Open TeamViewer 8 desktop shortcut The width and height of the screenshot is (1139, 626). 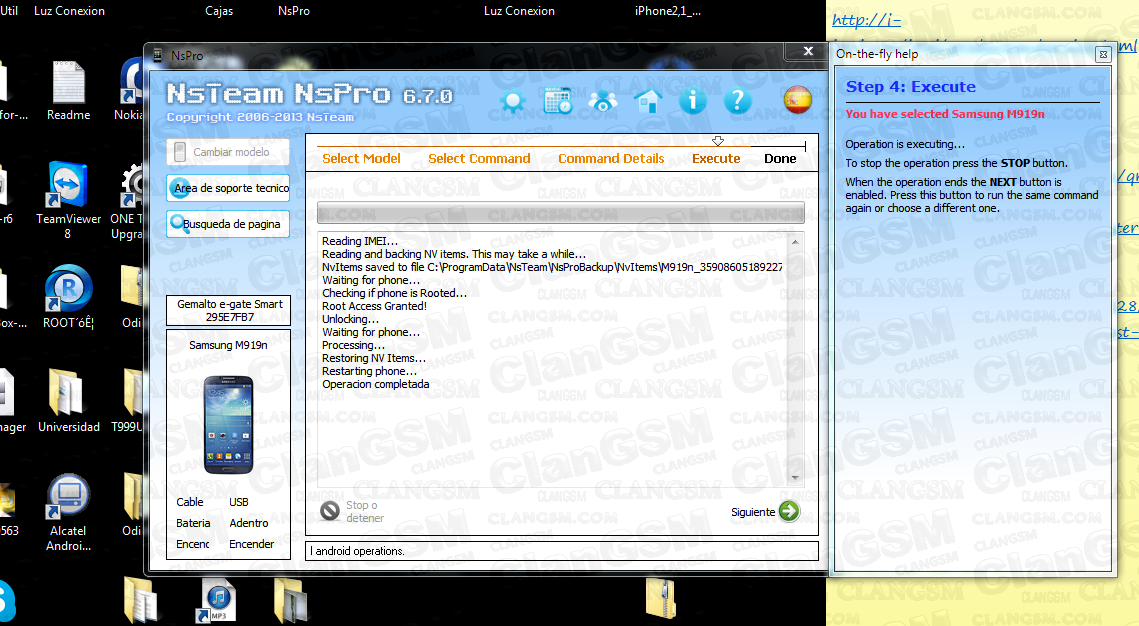[x=68, y=200]
